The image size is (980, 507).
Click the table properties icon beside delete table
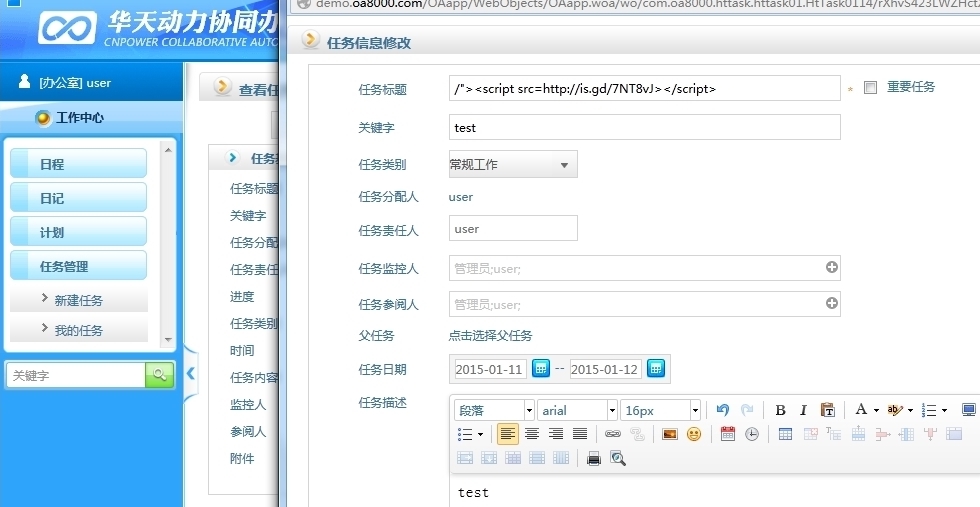(x=834, y=434)
